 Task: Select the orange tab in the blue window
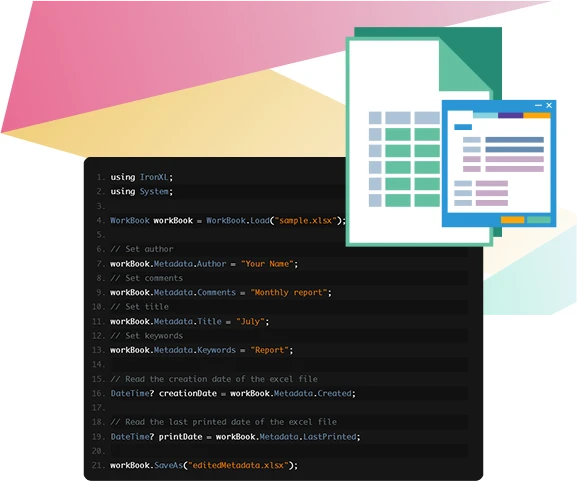coord(537,115)
